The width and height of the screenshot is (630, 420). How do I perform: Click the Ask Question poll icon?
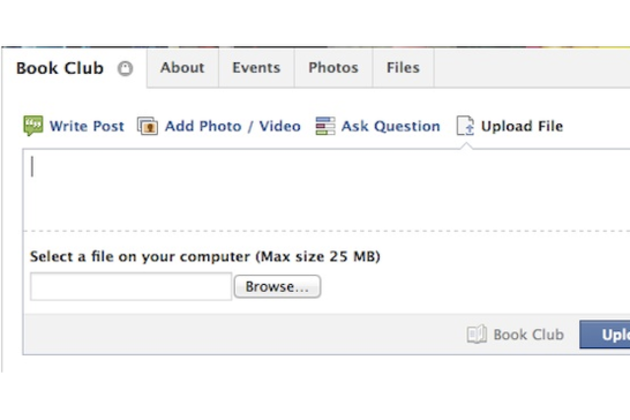[325, 127]
